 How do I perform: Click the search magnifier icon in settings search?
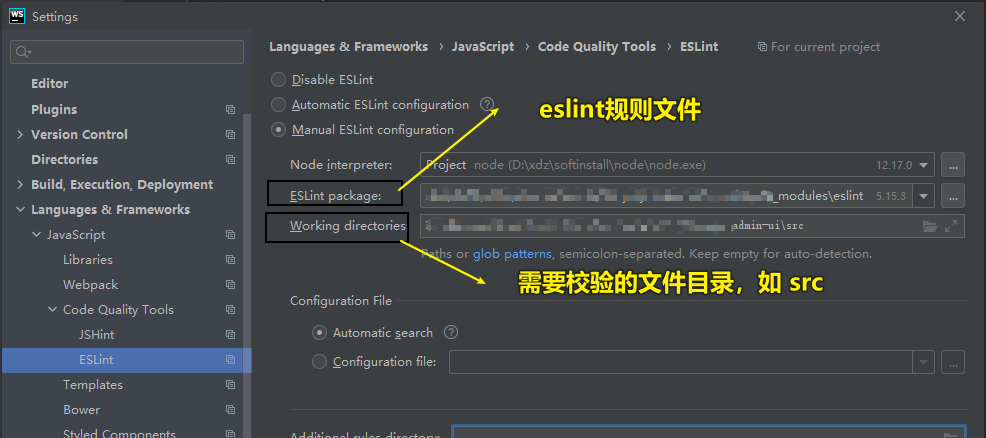pos(23,52)
